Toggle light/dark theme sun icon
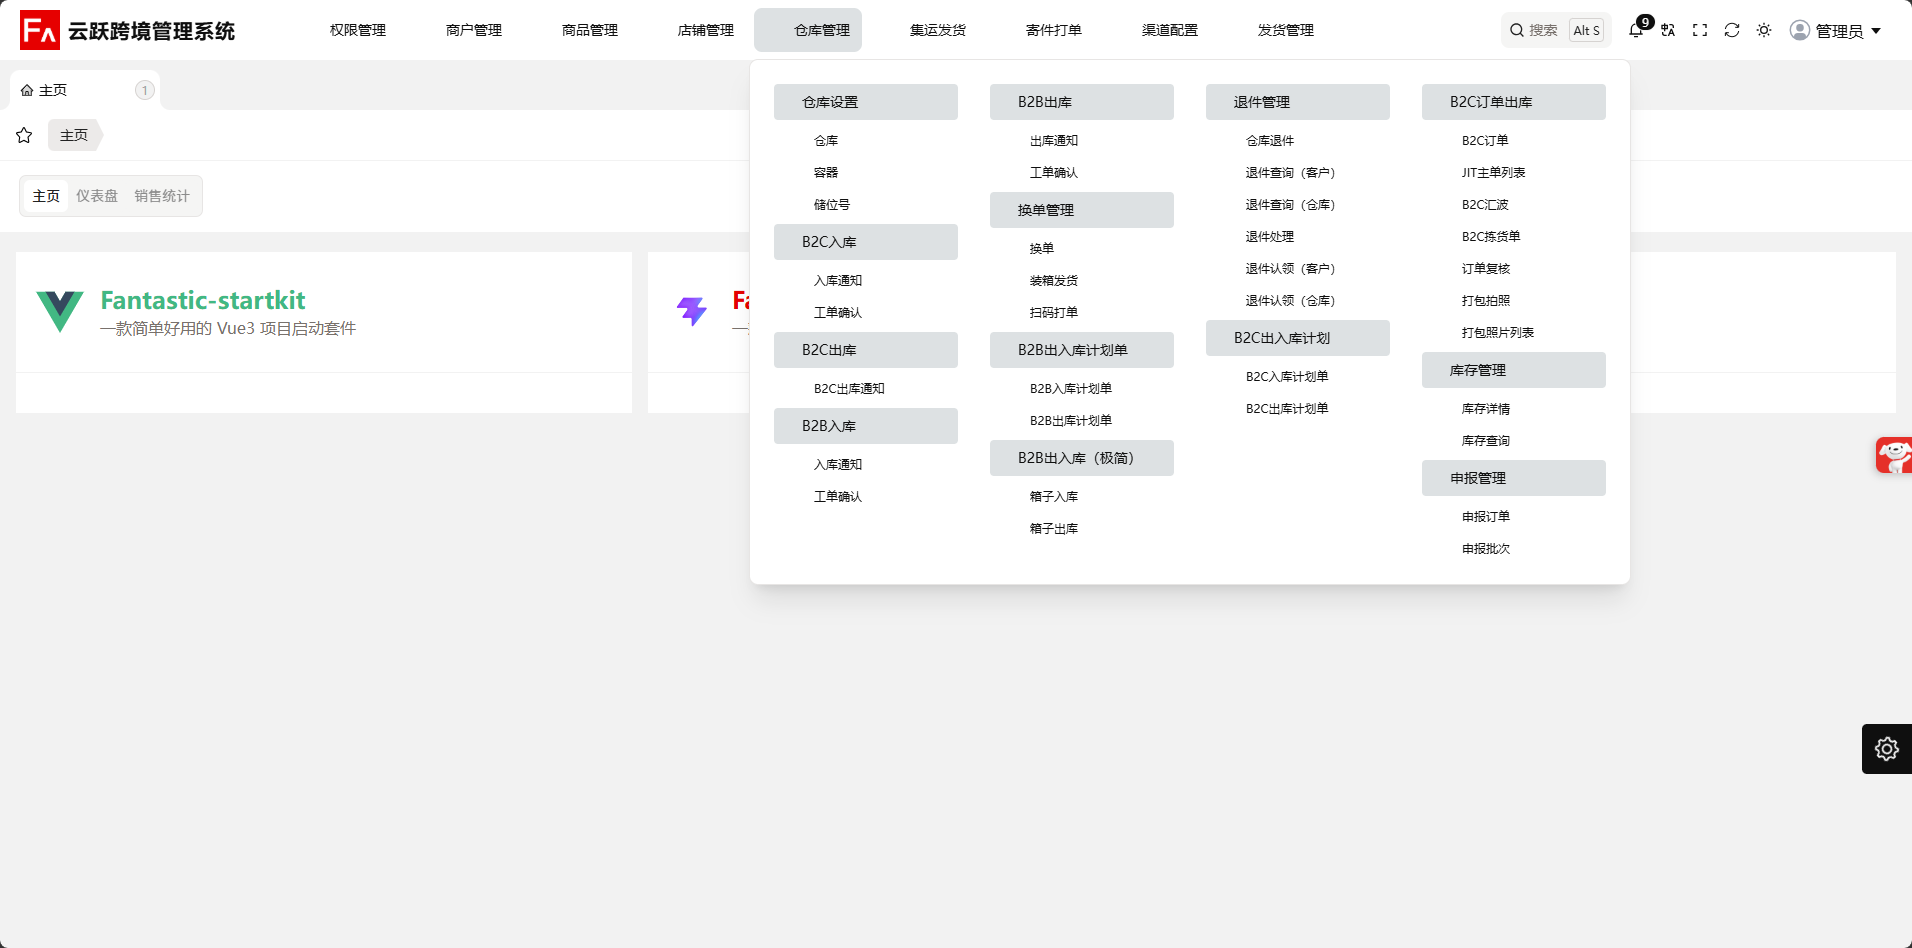The width and height of the screenshot is (1912, 948). 1764,30
